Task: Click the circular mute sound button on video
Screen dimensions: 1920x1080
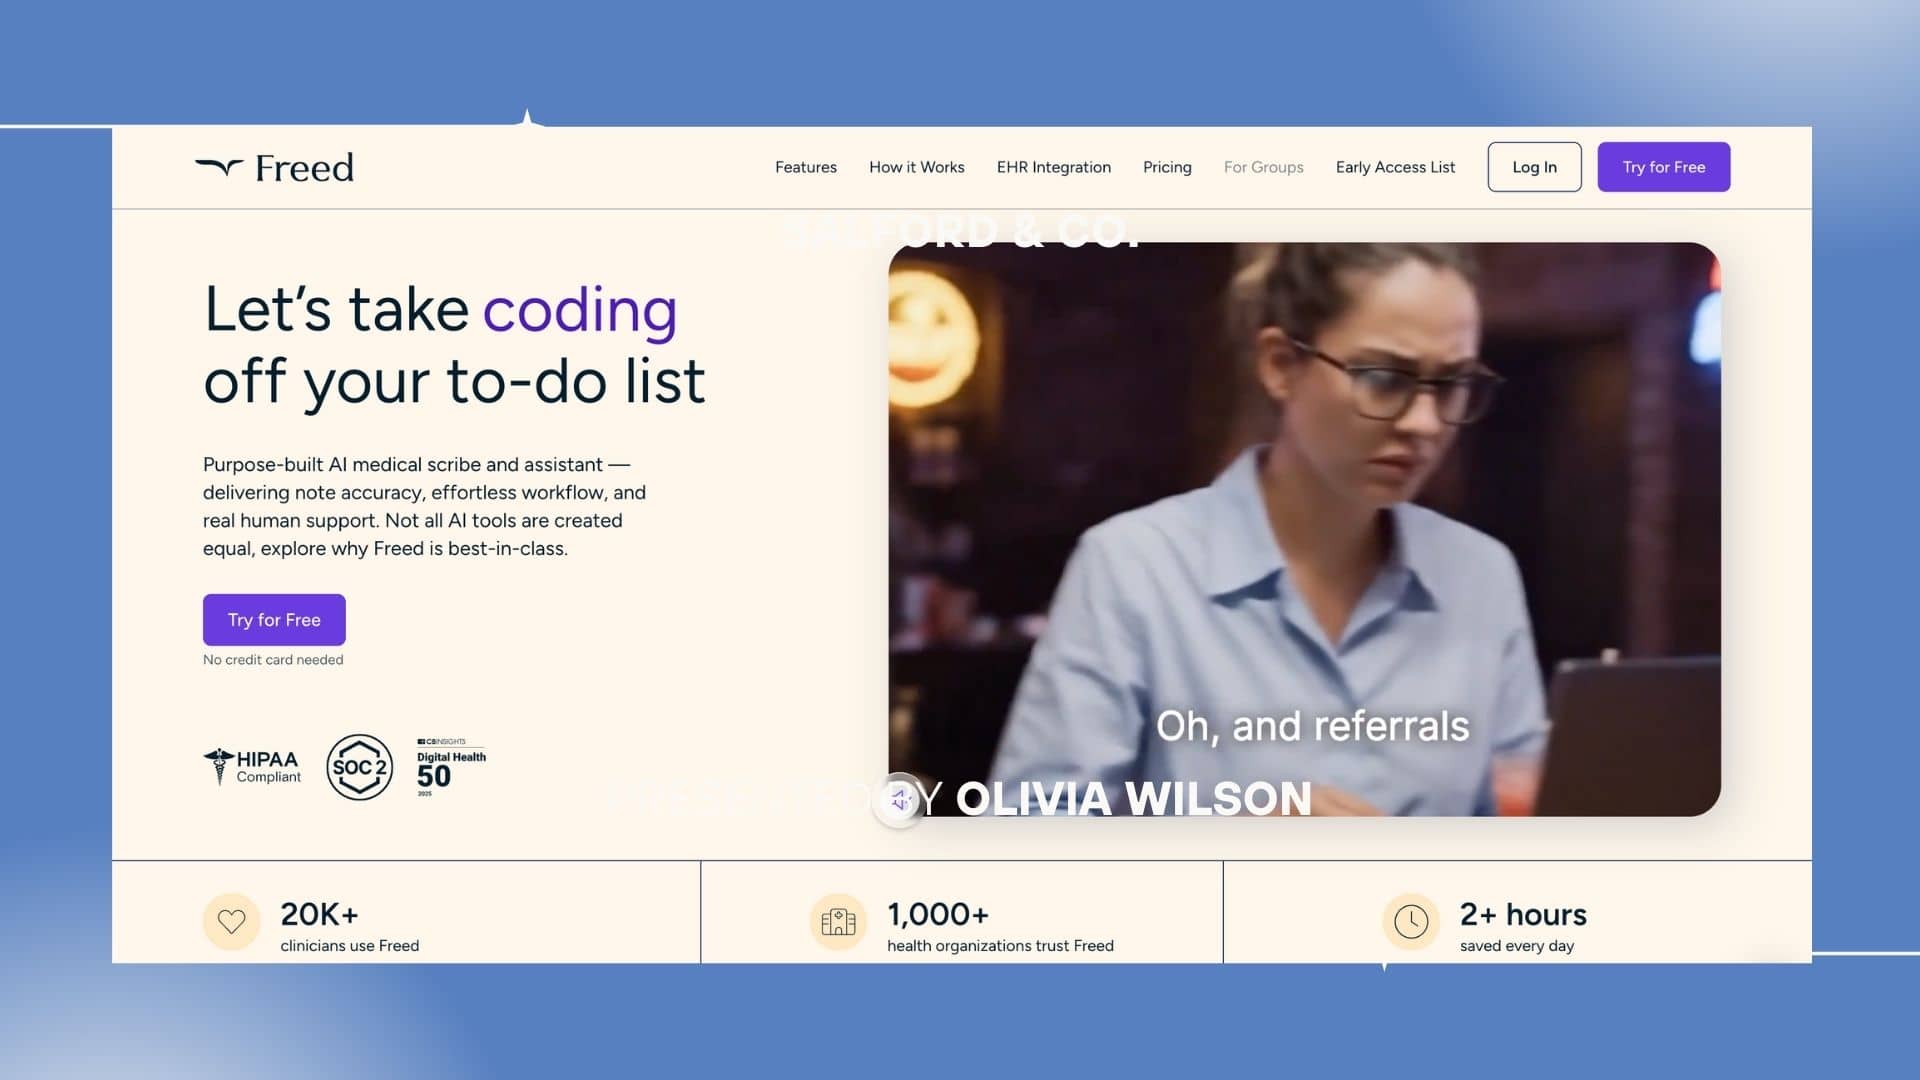Action: [899, 800]
